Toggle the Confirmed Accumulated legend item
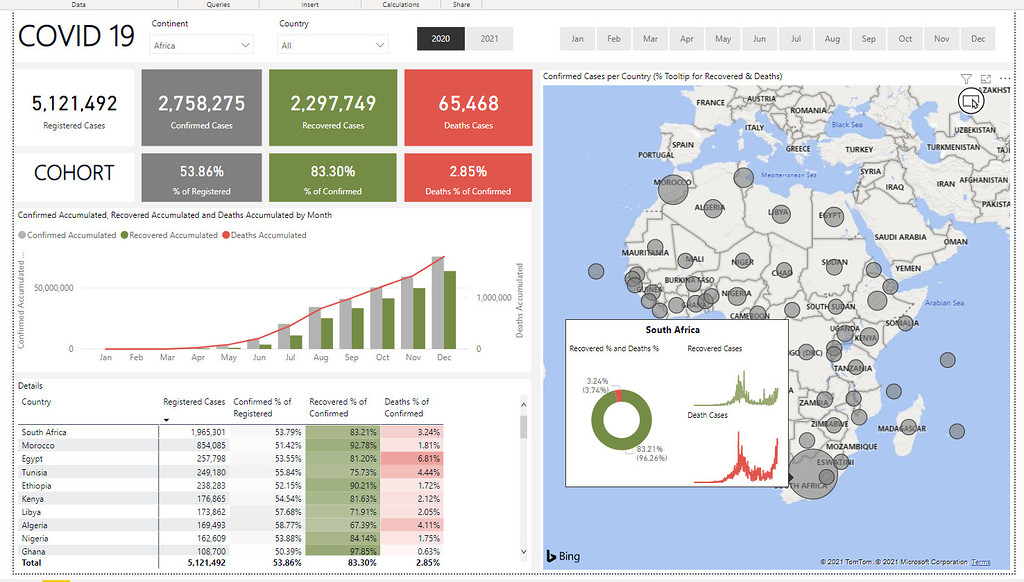The height and width of the screenshot is (582, 1024). click(70, 234)
